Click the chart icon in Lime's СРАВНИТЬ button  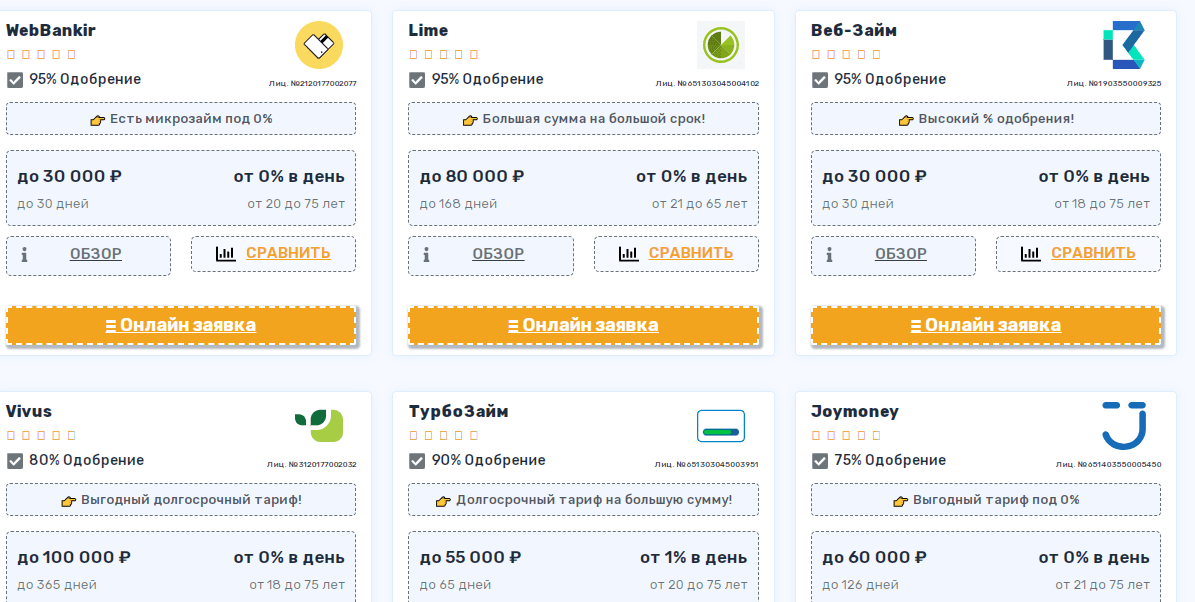coord(628,253)
